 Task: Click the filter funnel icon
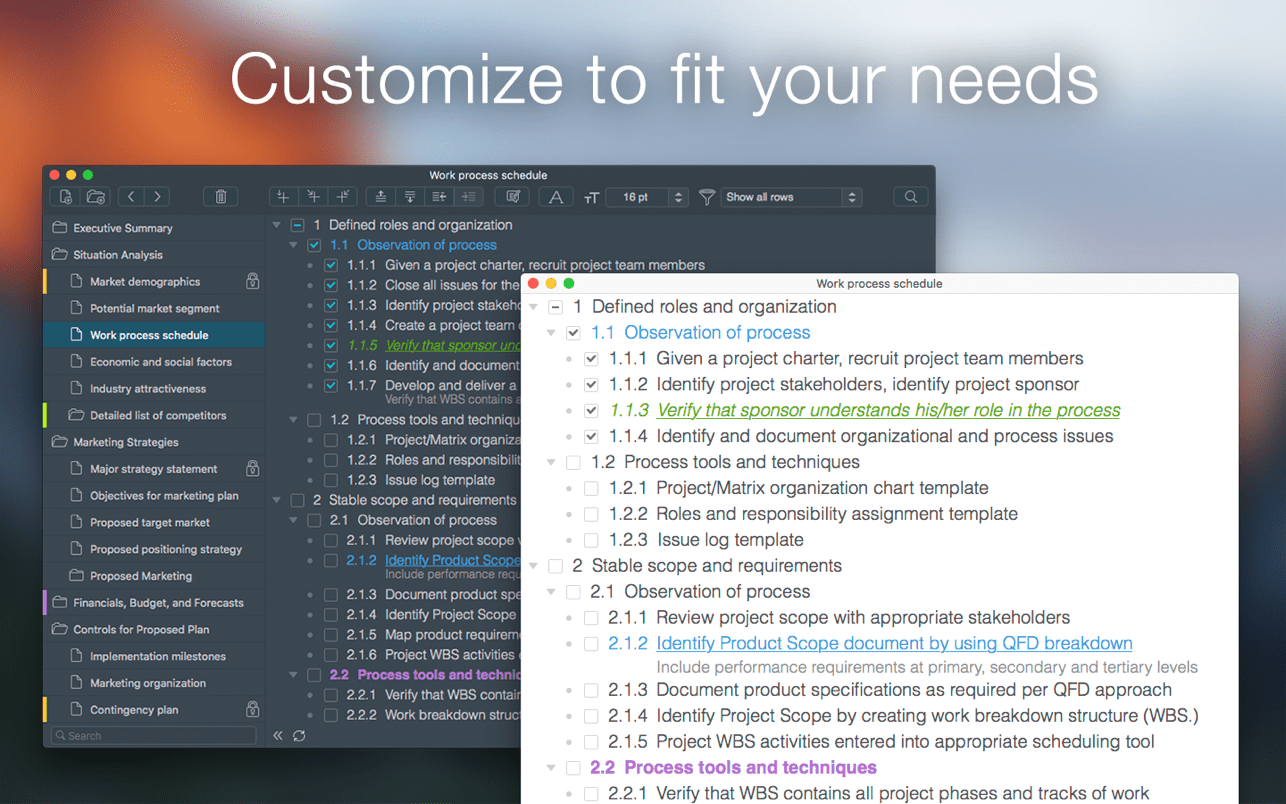707,197
